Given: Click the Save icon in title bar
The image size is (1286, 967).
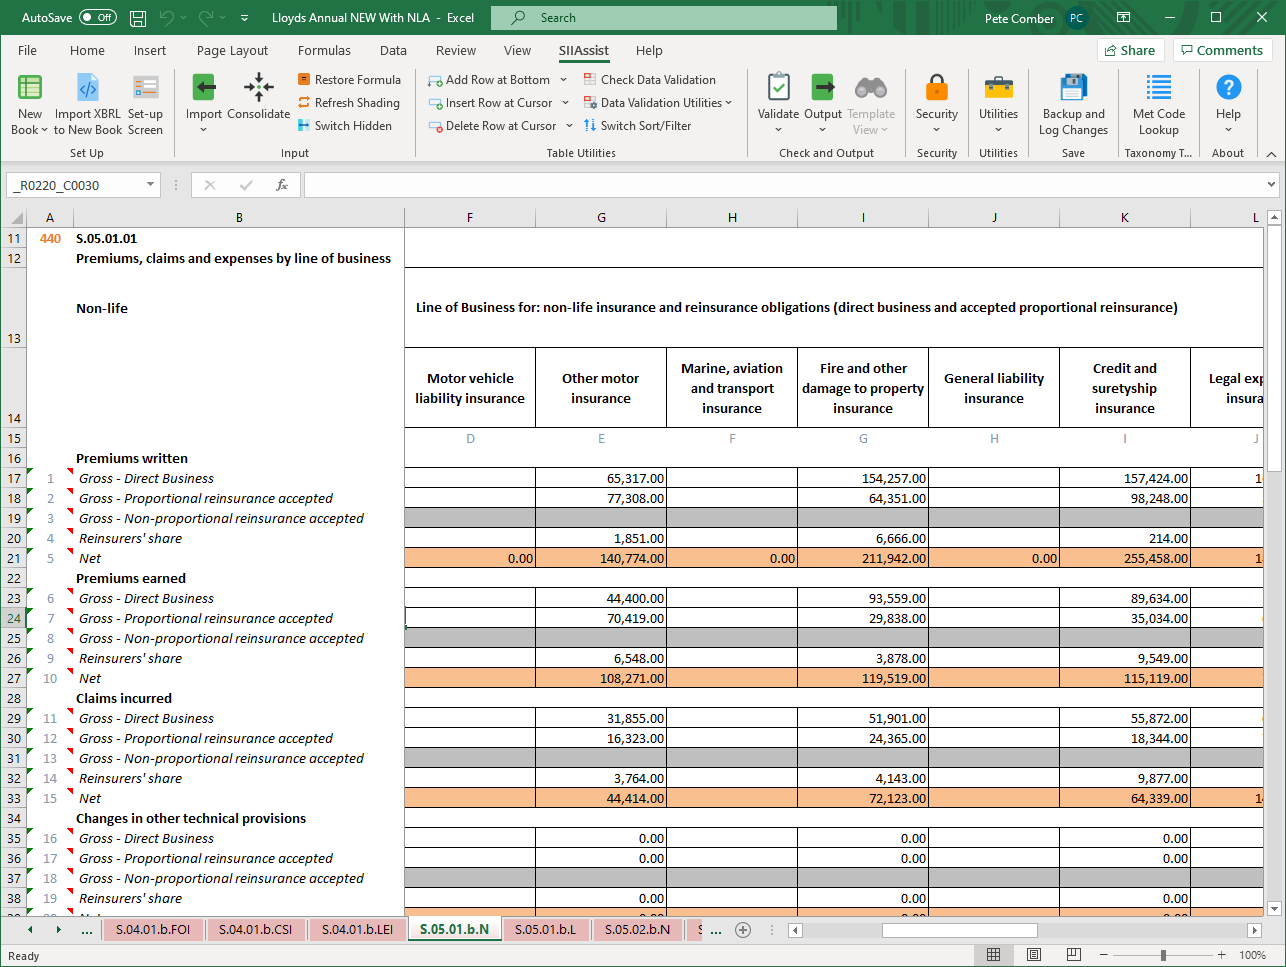Looking at the screenshot, I should (x=138, y=18).
